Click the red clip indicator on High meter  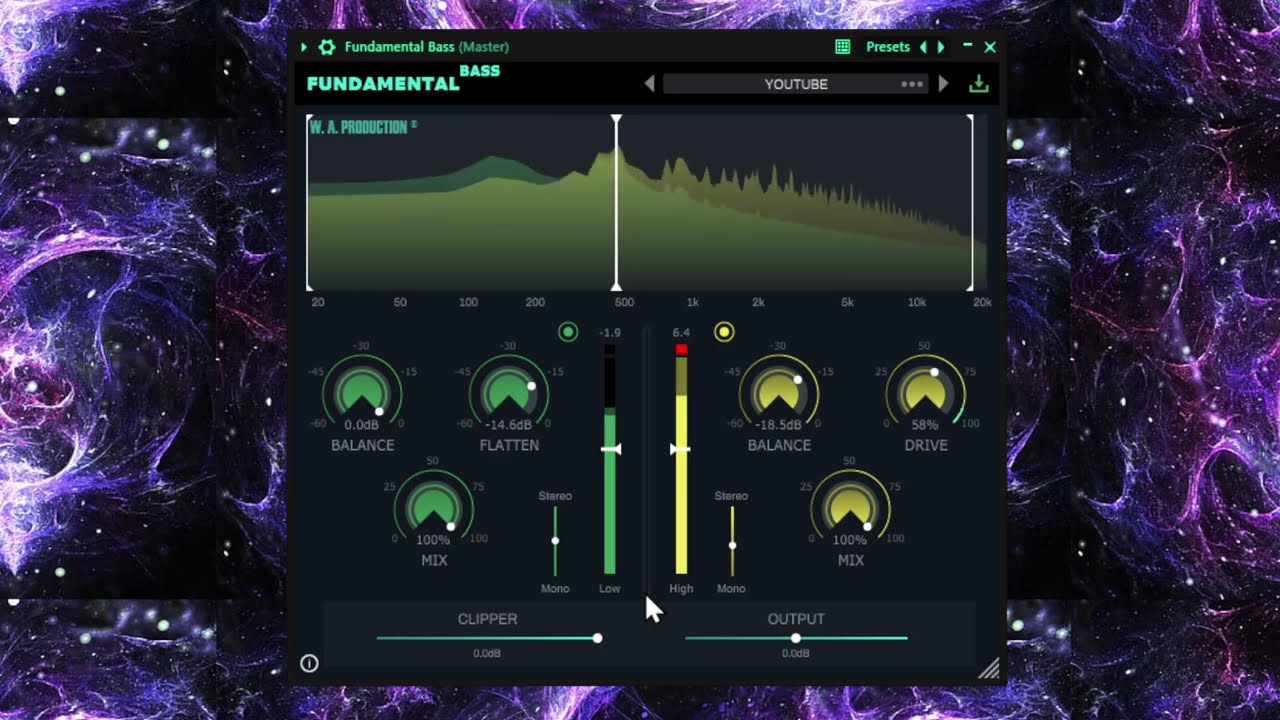point(682,349)
